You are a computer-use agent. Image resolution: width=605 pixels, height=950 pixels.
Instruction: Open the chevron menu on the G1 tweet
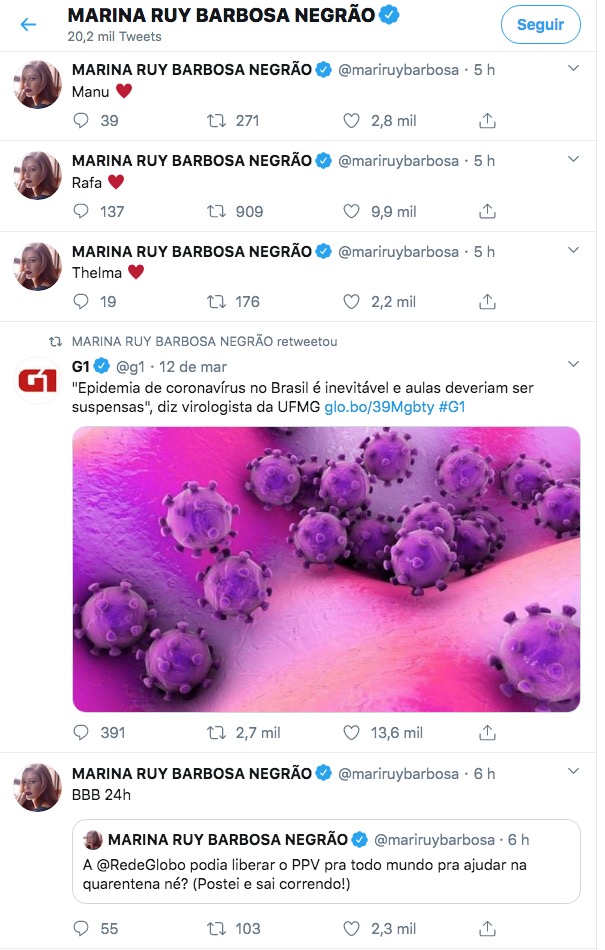pyautogui.click(x=573, y=364)
